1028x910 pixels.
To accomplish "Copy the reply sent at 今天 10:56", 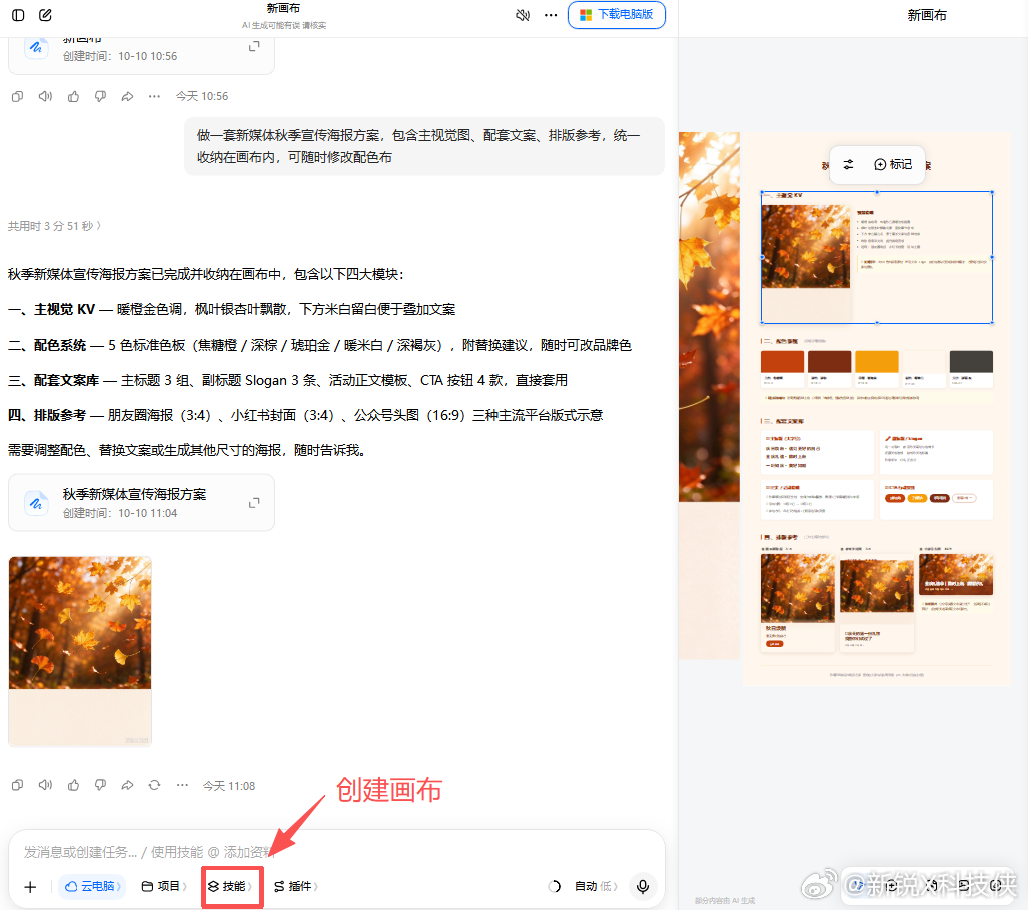I will (18, 96).
